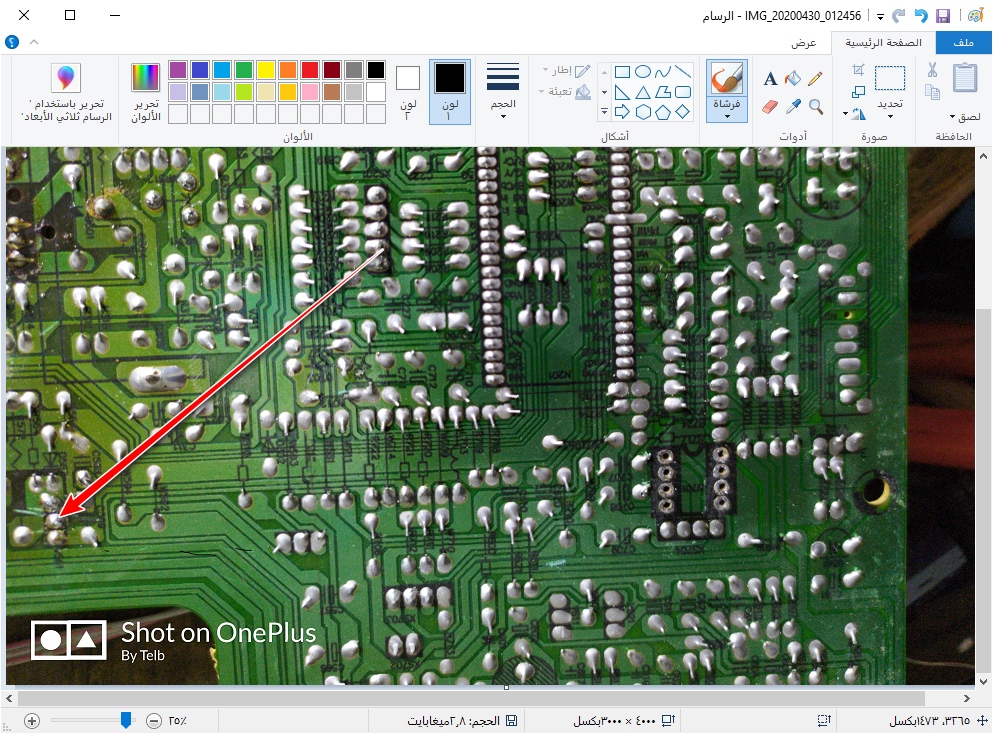Select the Rounded rectangle shape

(x=683, y=92)
